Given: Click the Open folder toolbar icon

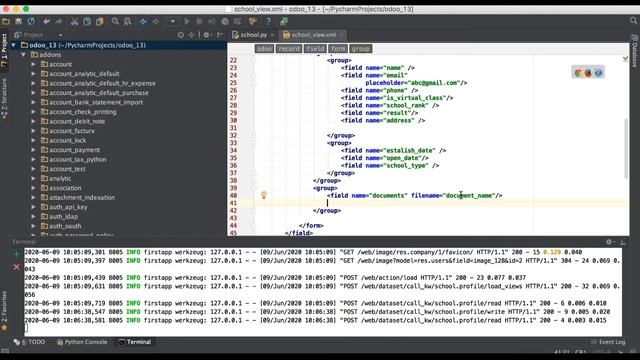Looking at the screenshot, I should 6,21.
